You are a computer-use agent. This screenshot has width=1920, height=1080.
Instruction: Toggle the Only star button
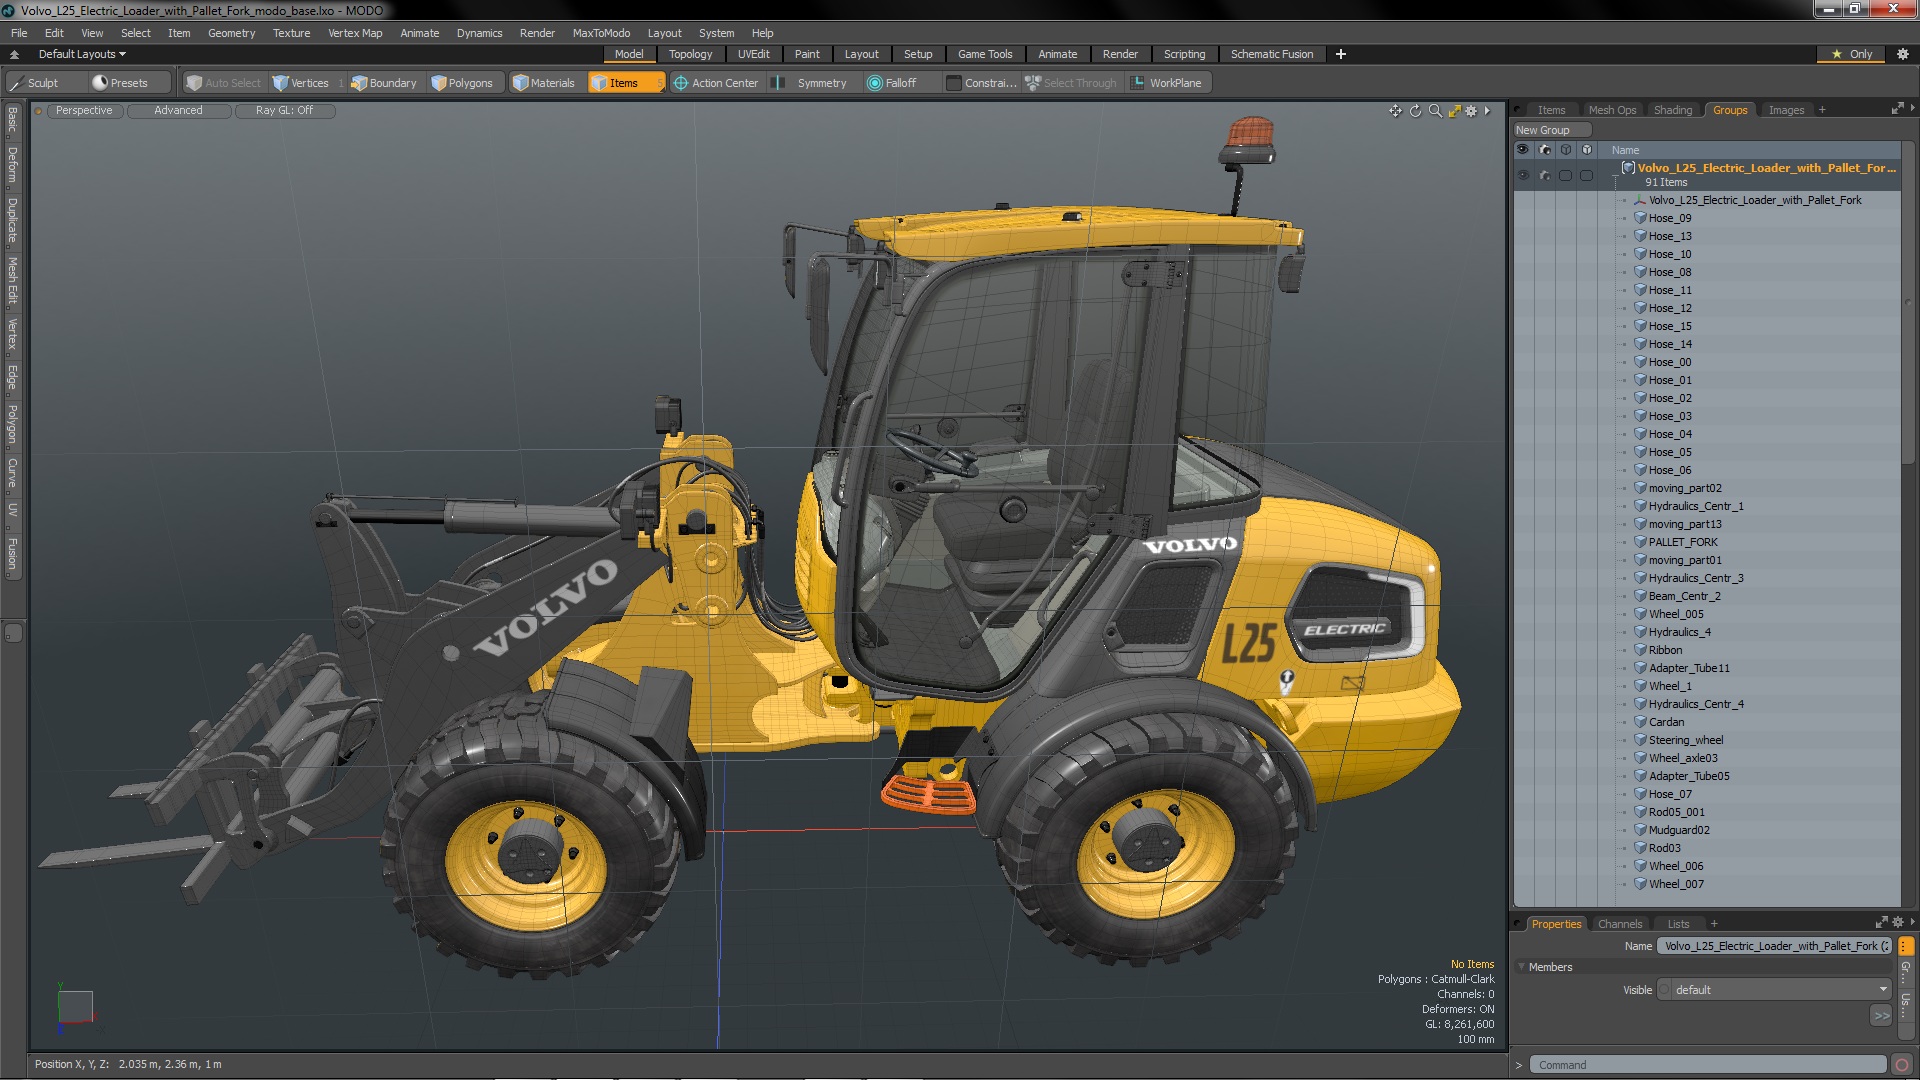tap(1851, 54)
